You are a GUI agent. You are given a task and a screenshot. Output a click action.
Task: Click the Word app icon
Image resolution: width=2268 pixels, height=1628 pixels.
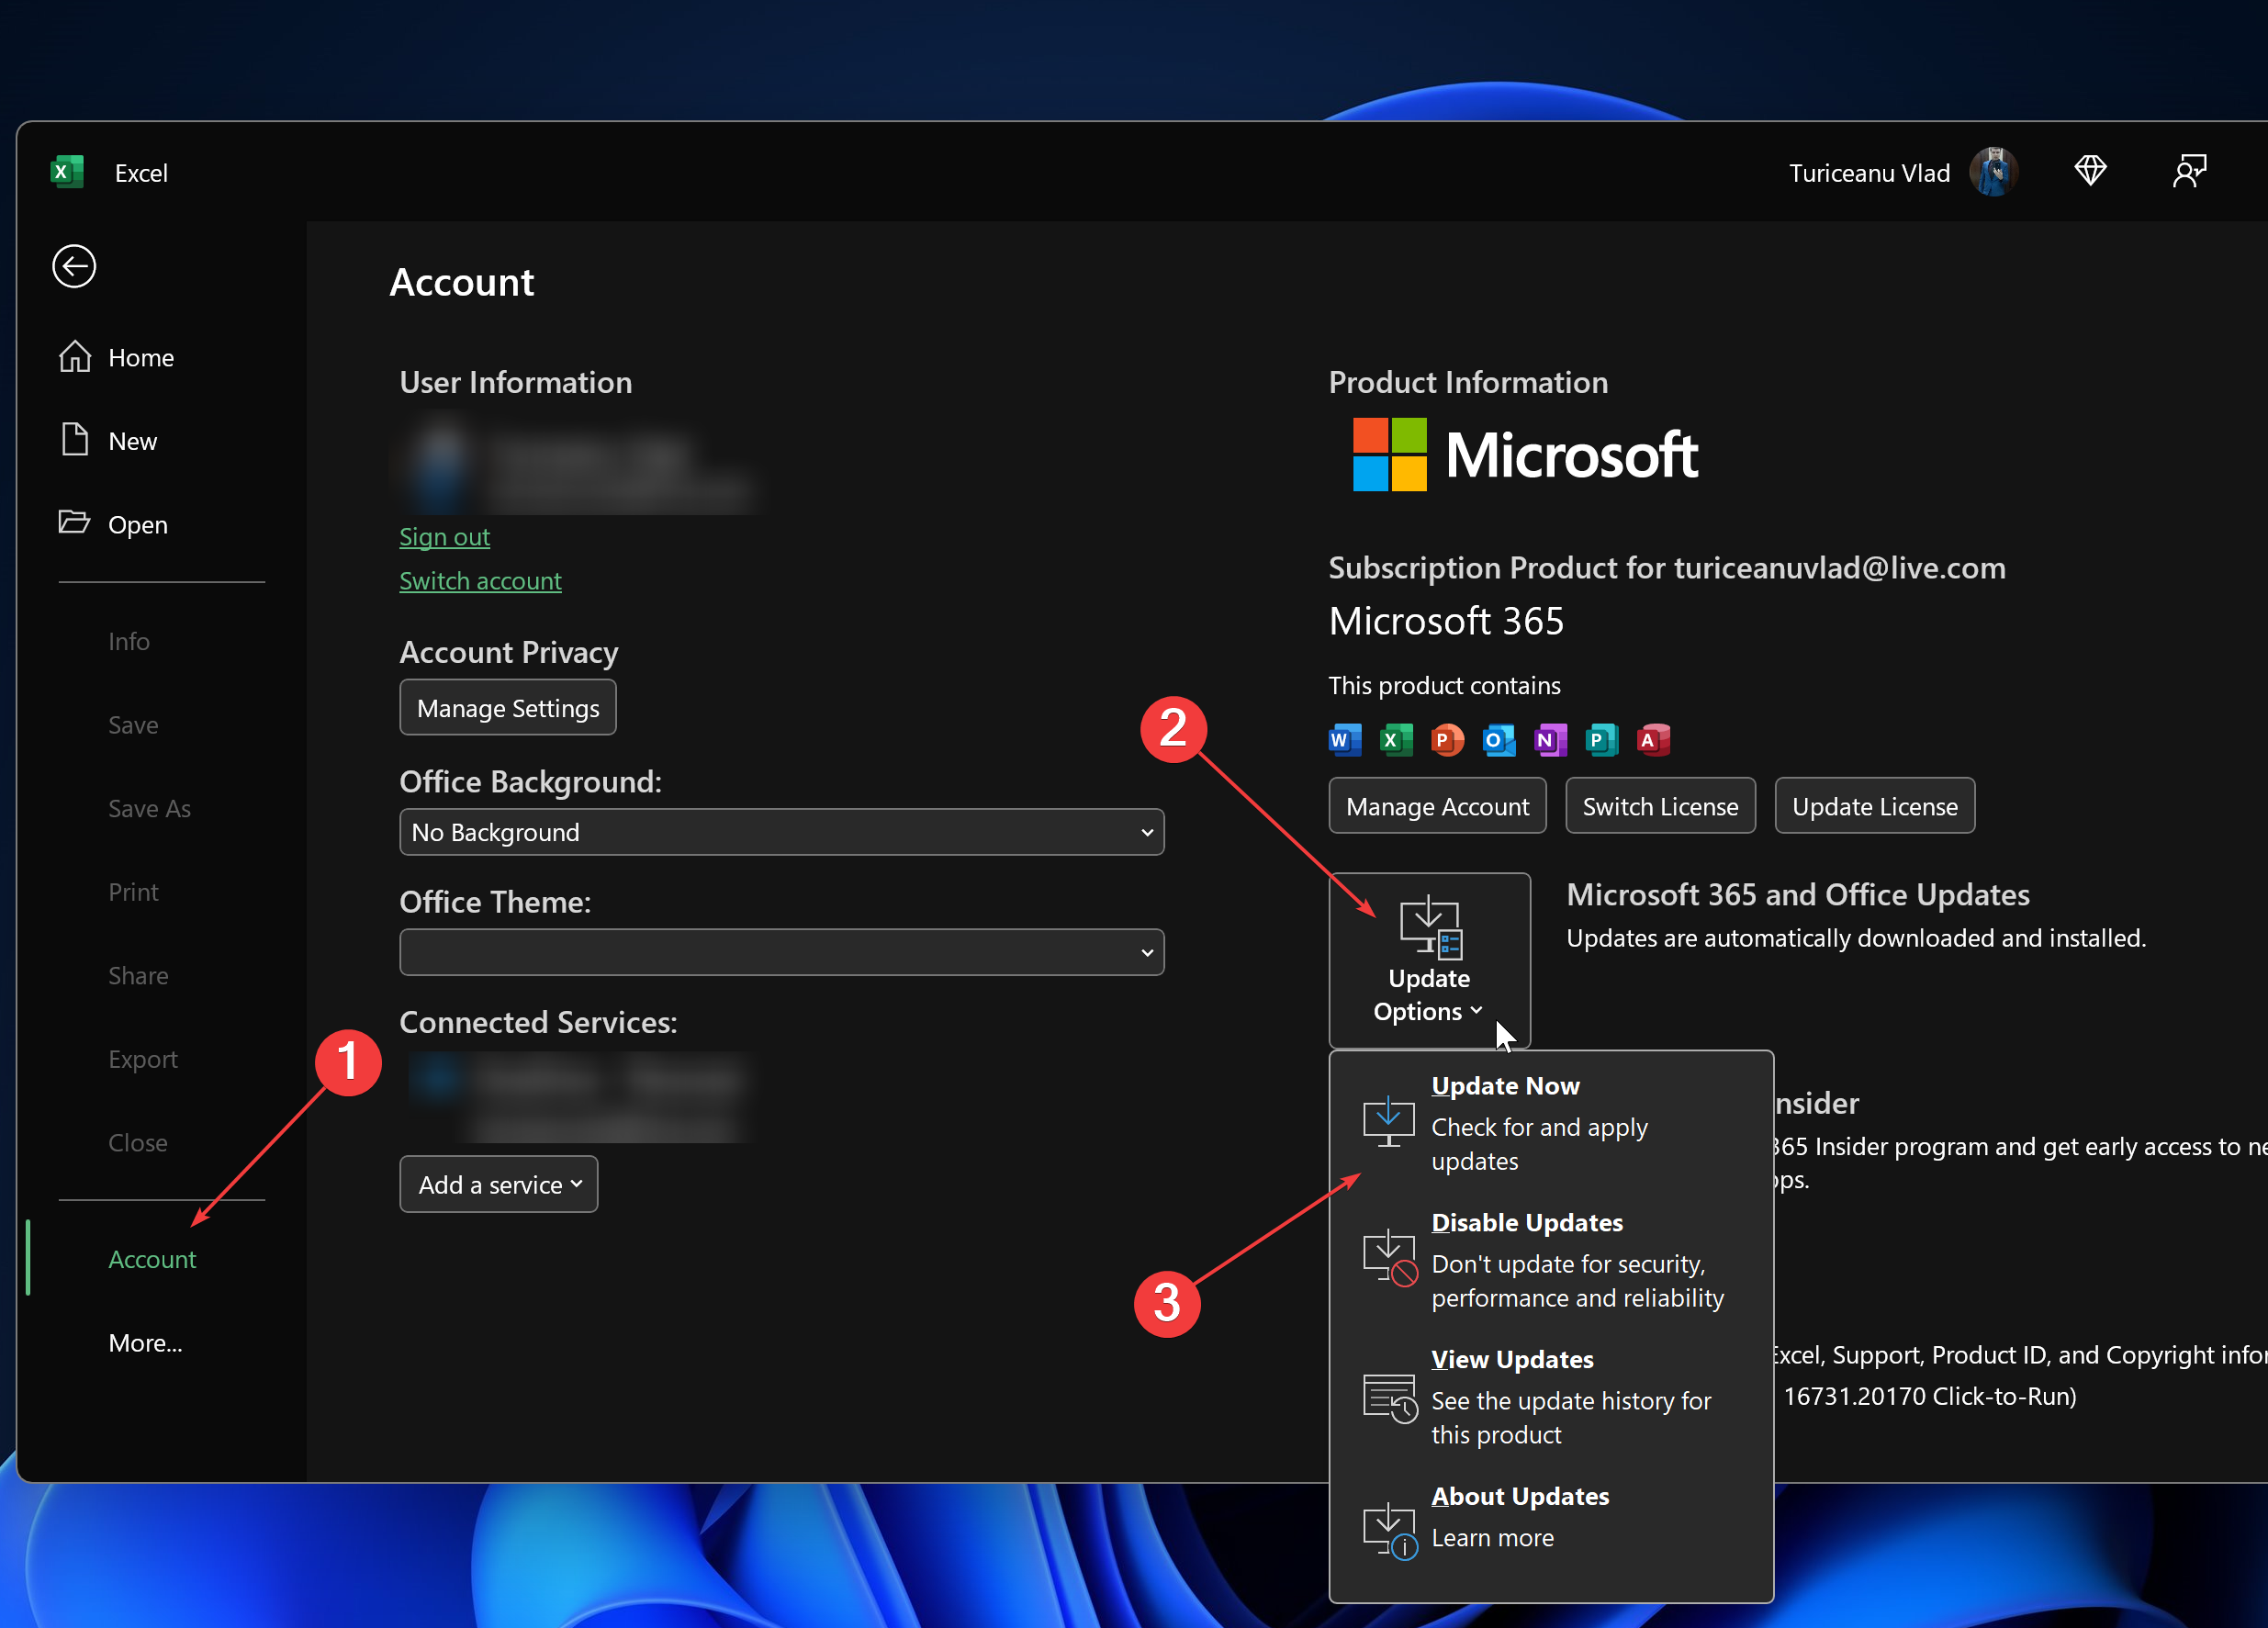[1345, 740]
